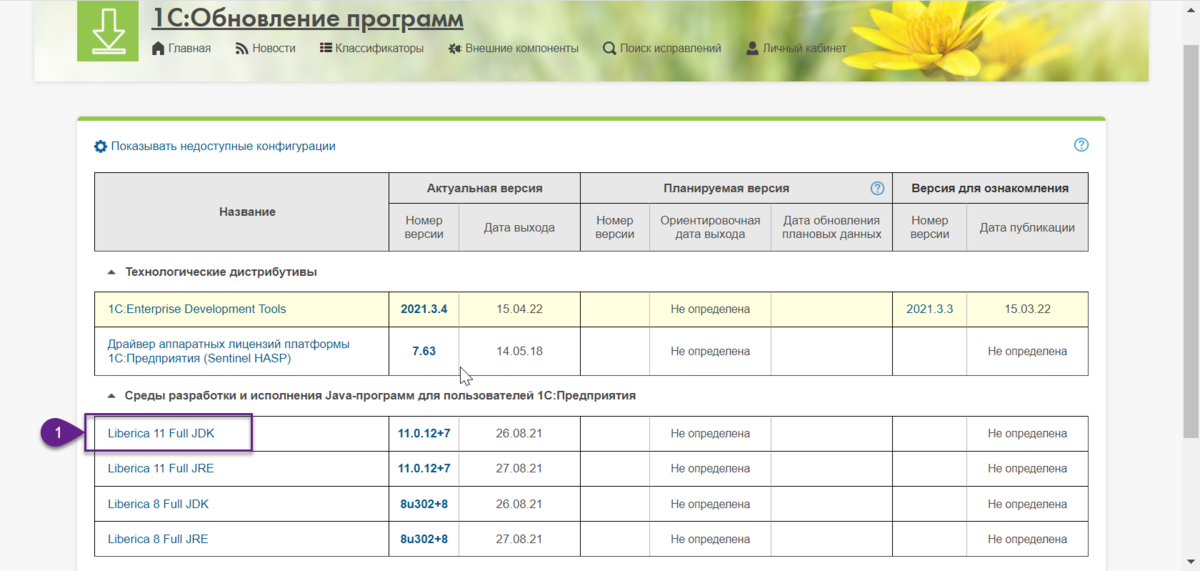Open the Новости menu item
This screenshot has height=571, width=1200.
click(x=265, y=48)
